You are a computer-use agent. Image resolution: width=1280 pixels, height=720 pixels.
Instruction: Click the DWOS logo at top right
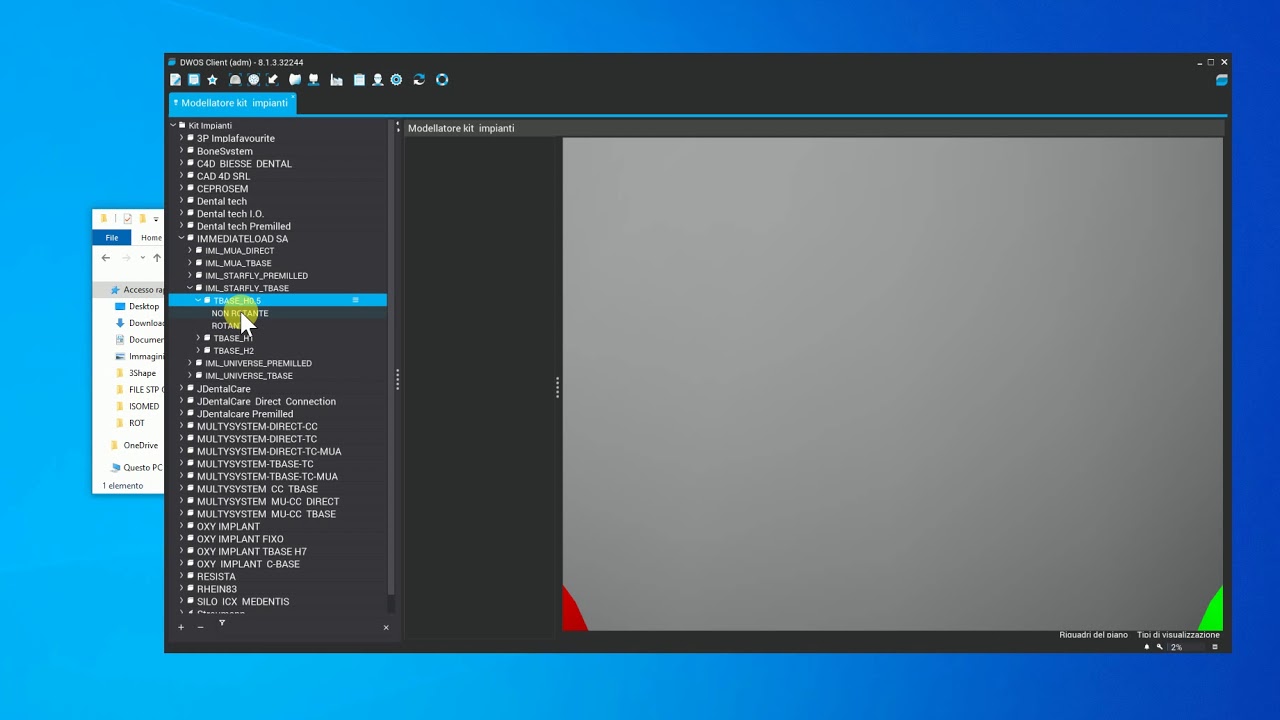click(x=1221, y=80)
